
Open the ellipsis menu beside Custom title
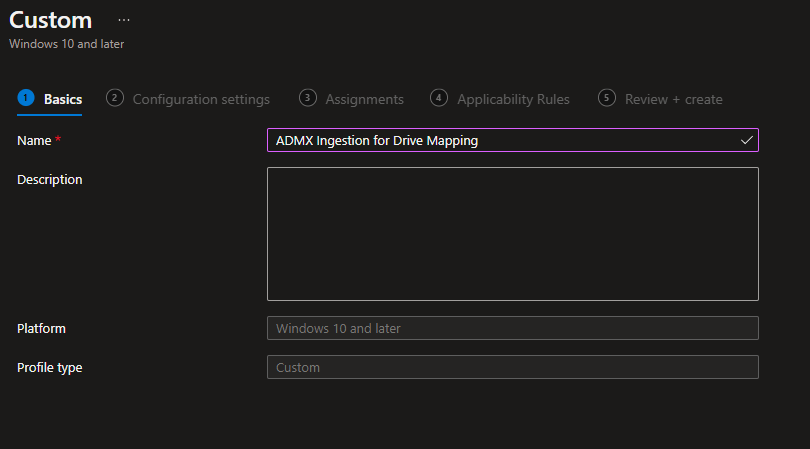tap(124, 20)
